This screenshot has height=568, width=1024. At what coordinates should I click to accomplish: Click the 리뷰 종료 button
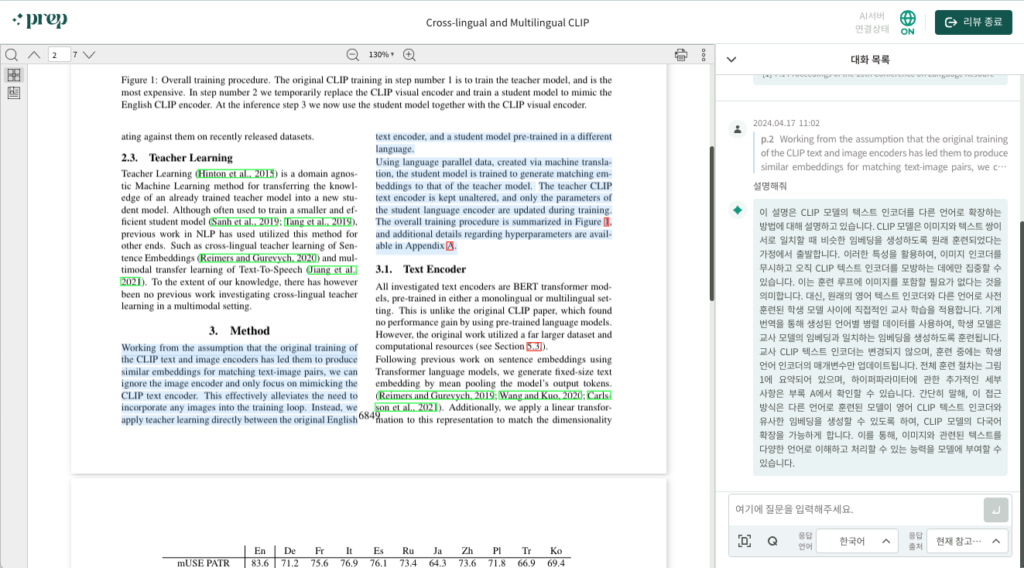(x=973, y=22)
